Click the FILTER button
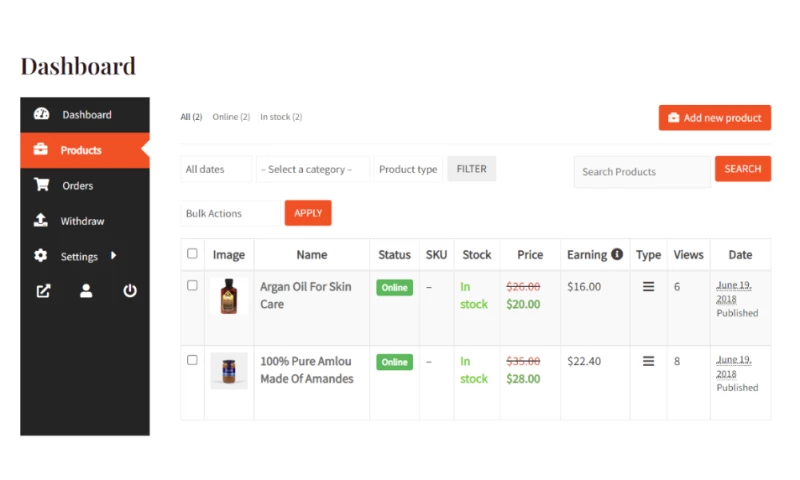This screenshot has width=800, height=480. coord(471,169)
